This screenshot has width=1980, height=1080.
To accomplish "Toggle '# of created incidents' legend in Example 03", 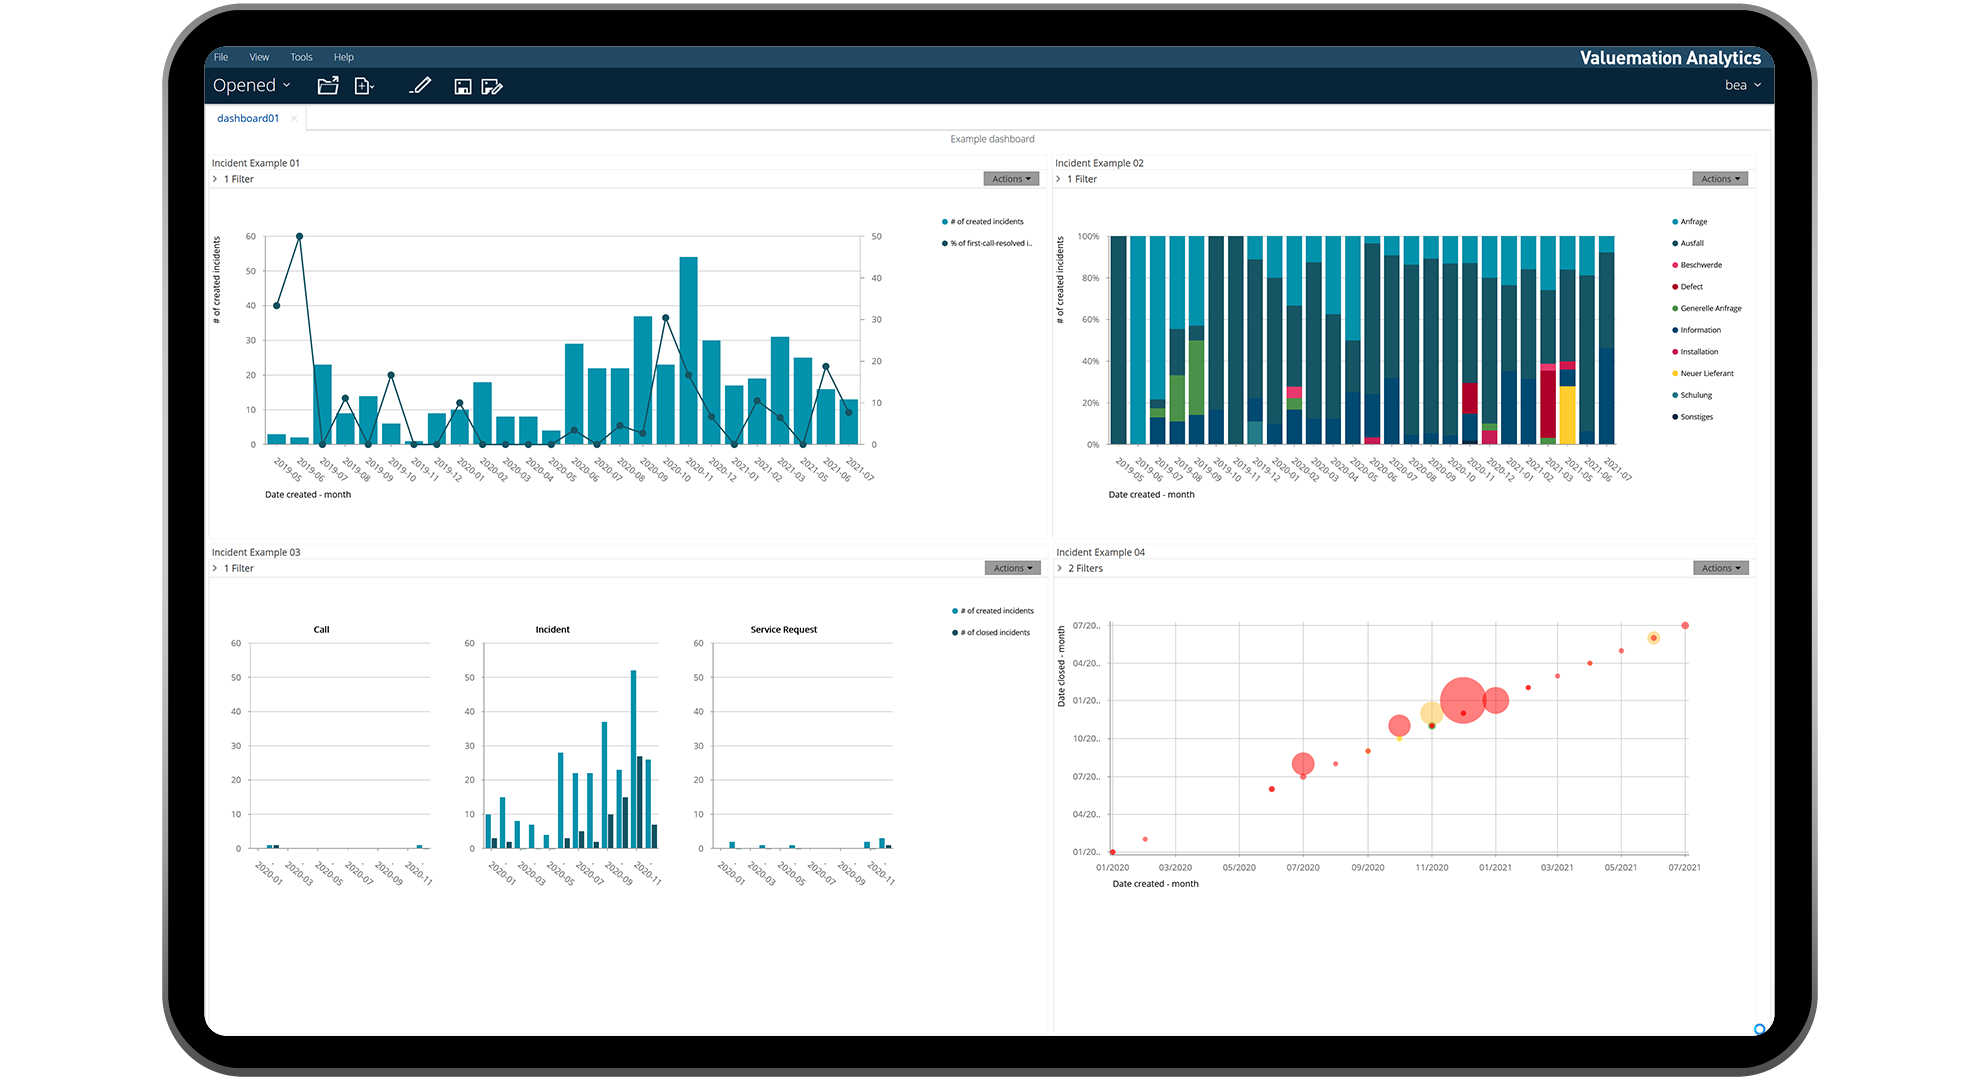I will (993, 610).
